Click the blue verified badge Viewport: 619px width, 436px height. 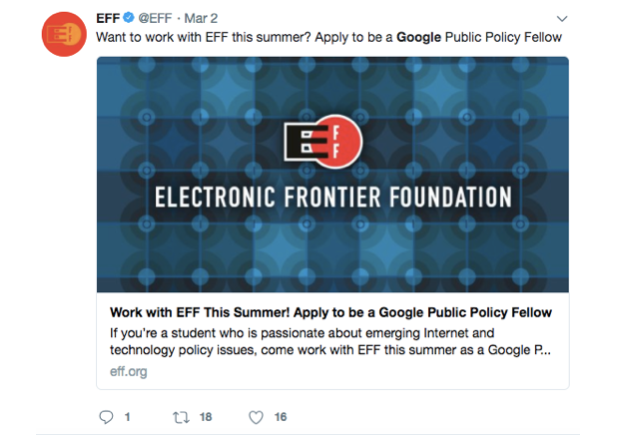tap(129, 18)
